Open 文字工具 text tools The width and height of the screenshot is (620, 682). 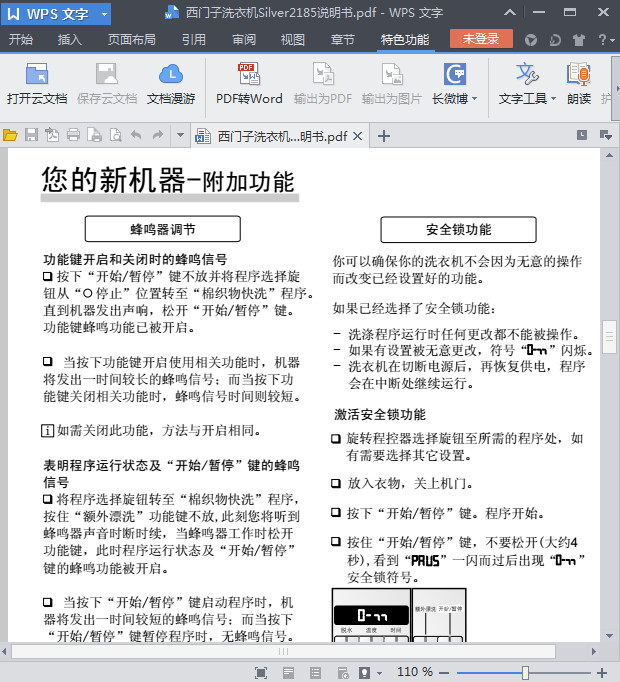pyautogui.click(x=527, y=84)
